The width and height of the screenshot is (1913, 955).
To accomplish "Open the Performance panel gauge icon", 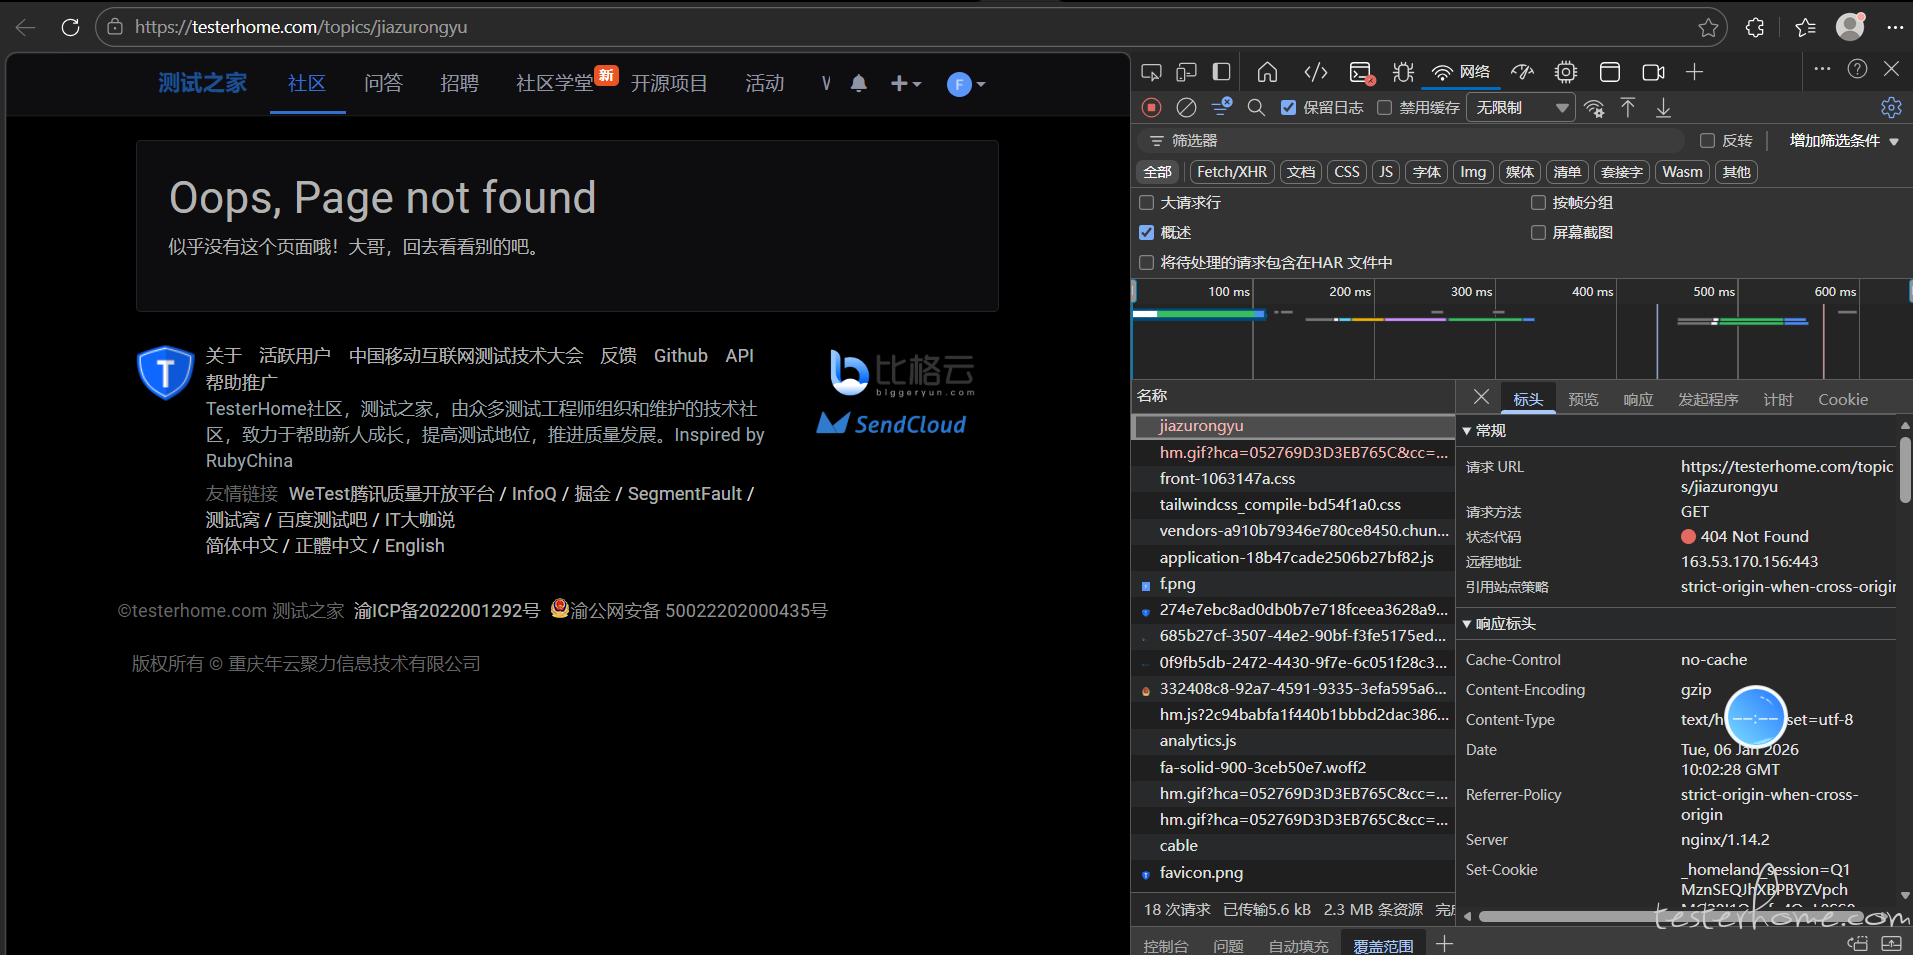I will [1522, 72].
